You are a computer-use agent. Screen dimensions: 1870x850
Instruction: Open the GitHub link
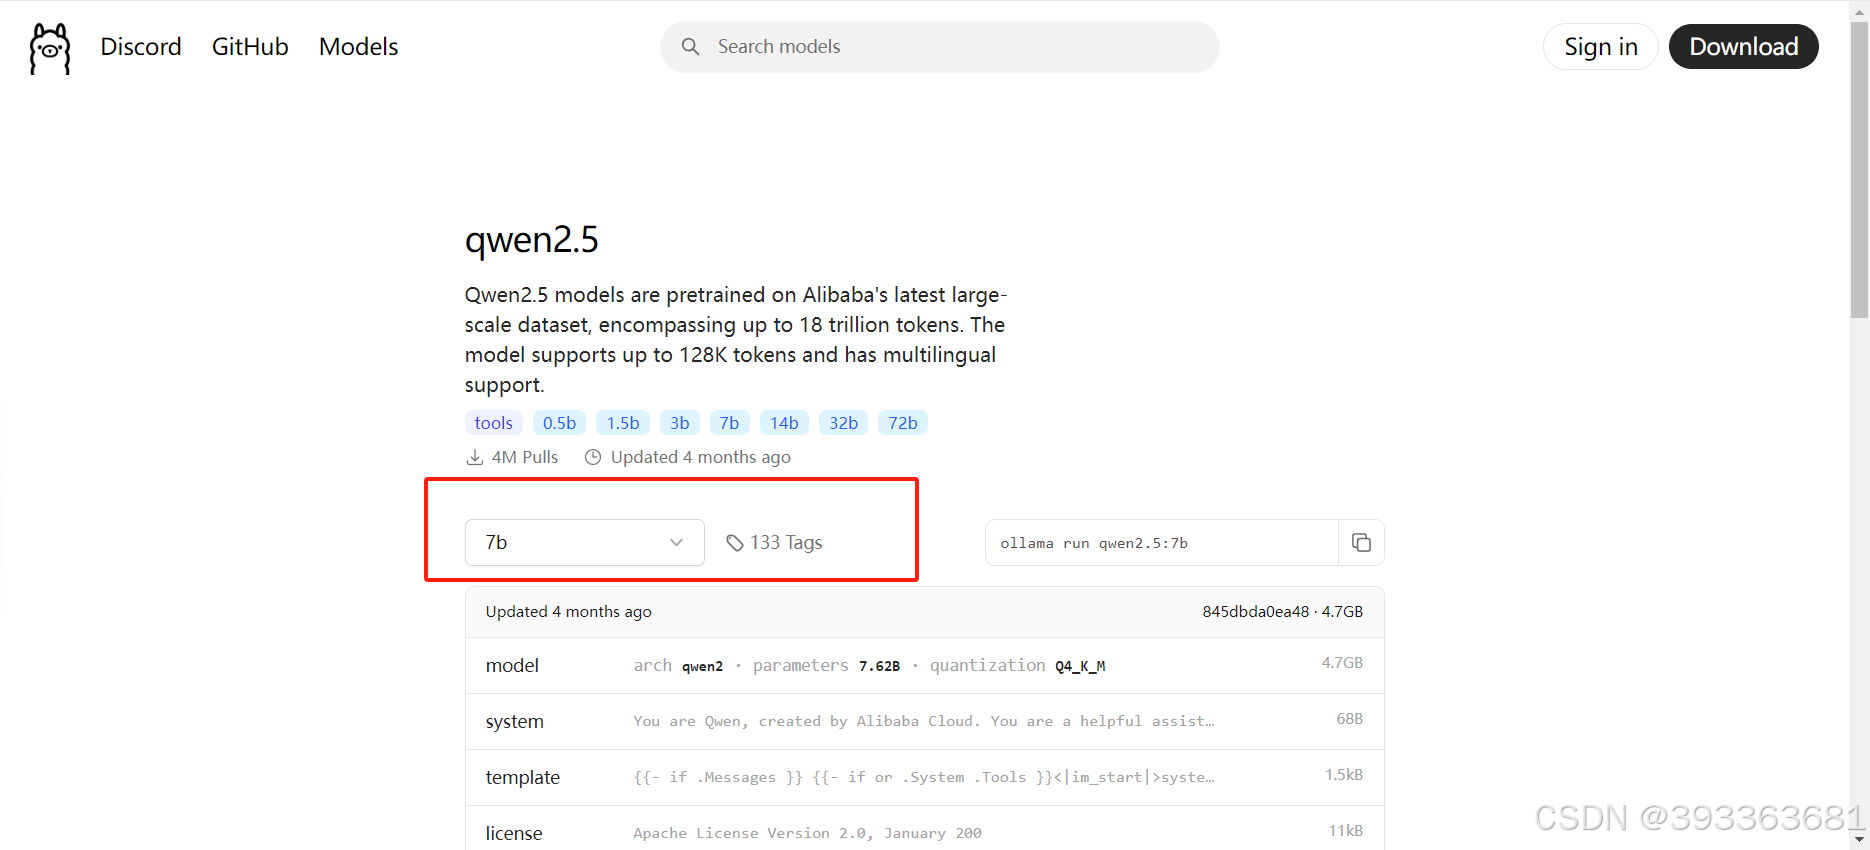click(250, 47)
